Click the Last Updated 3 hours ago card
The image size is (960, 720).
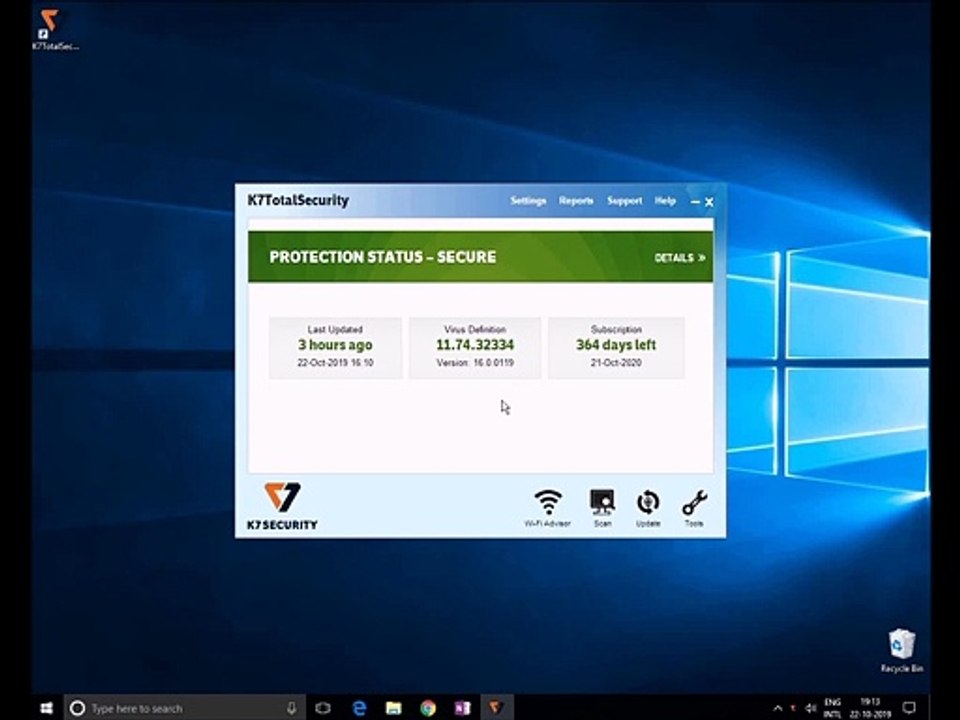(x=335, y=347)
